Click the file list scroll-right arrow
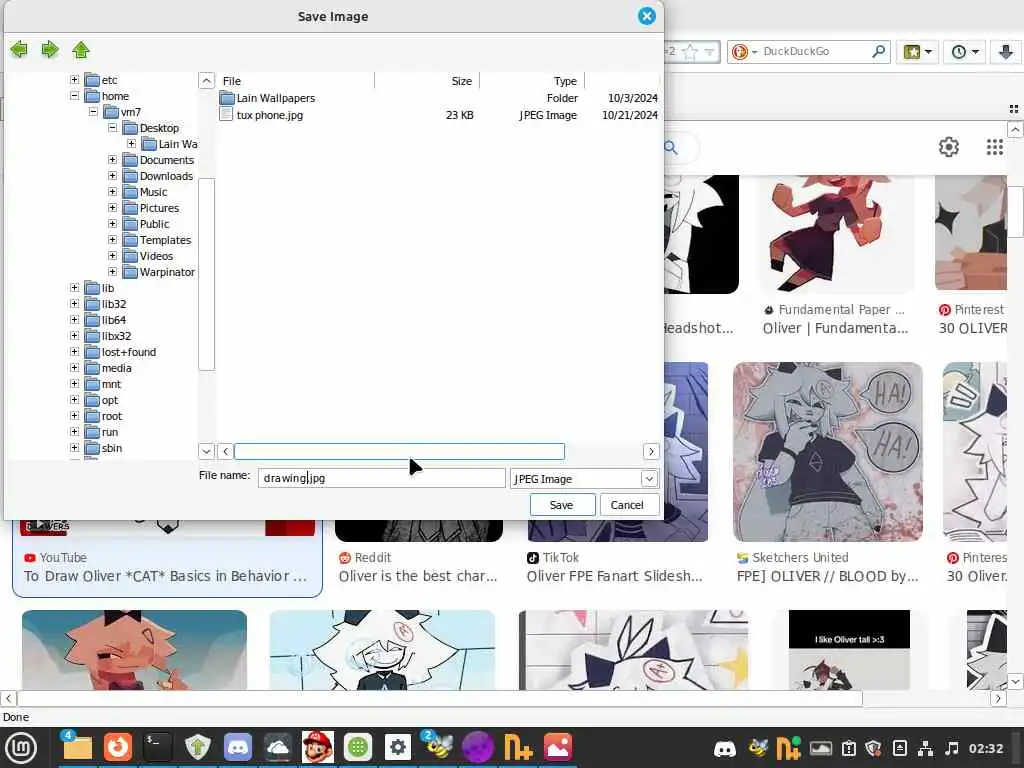The height and width of the screenshot is (768, 1024). coord(651,451)
